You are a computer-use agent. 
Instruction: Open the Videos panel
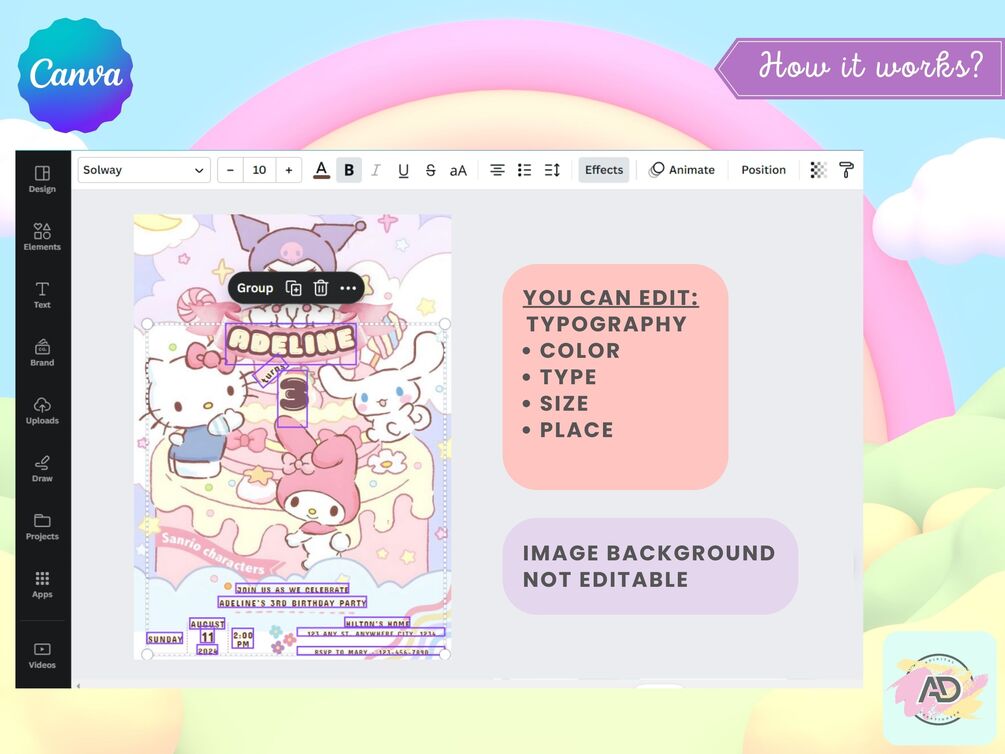pyautogui.click(x=42, y=655)
